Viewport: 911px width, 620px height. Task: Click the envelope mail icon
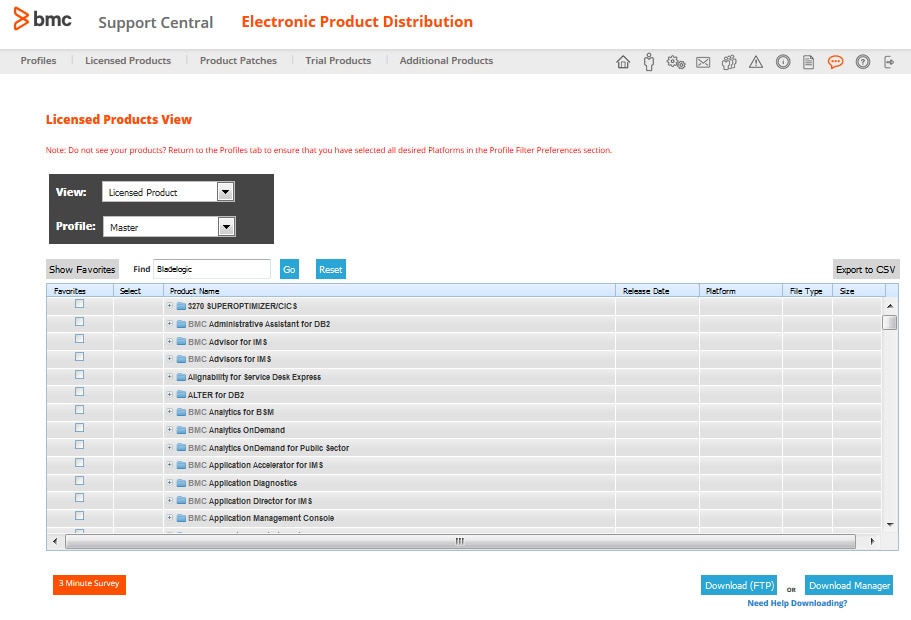point(703,62)
